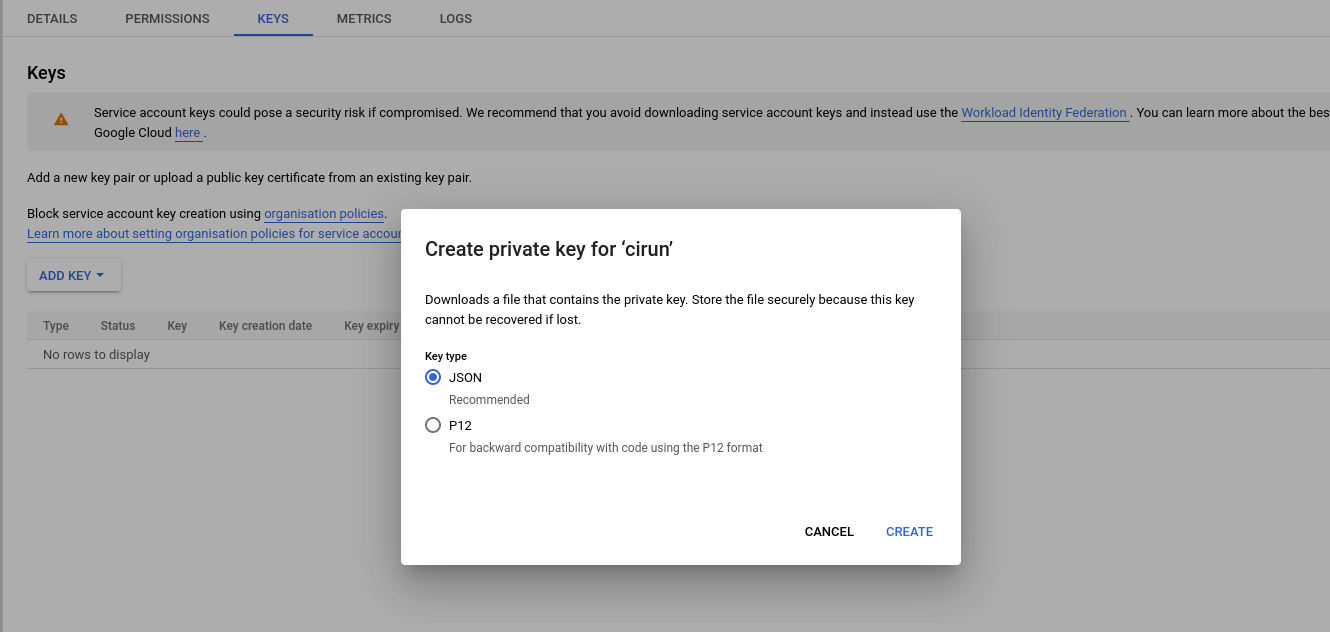Open the ADD KEY dropdown
Screen dimensions: 1330x632
(73, 276)
